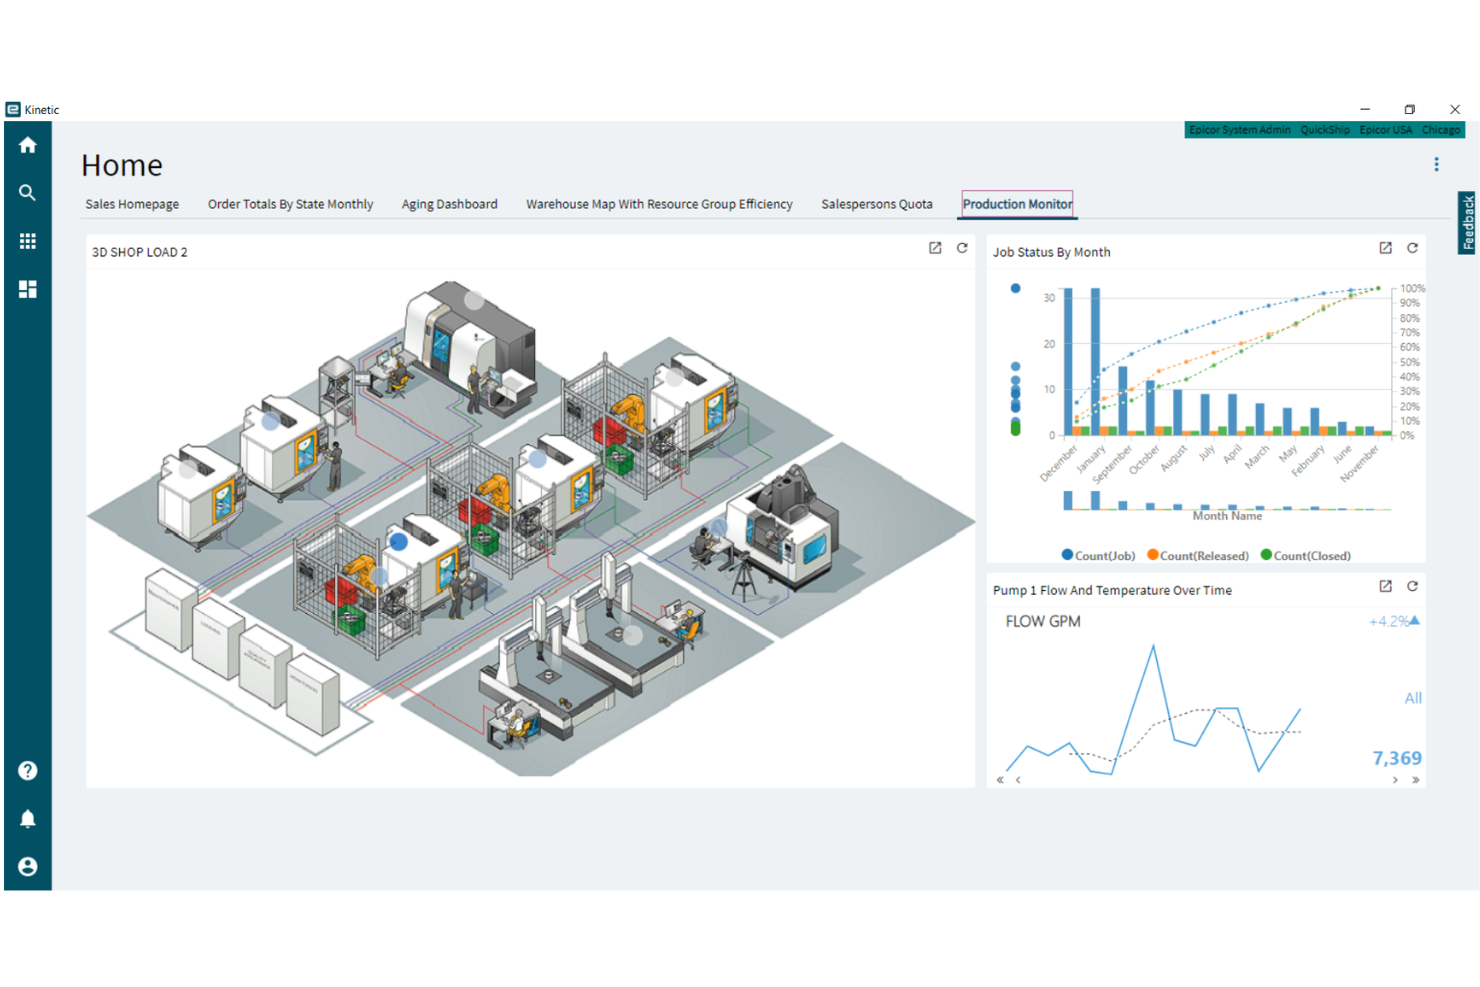Open the Home page overflow menu

pos(1437,164)
